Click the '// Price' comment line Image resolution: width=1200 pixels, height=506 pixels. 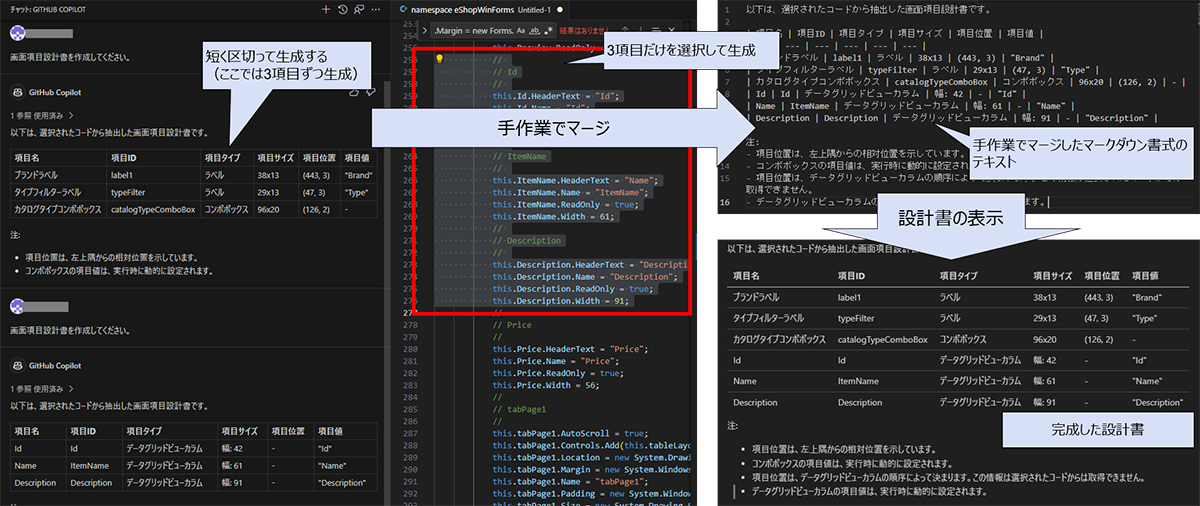point(511,325)
